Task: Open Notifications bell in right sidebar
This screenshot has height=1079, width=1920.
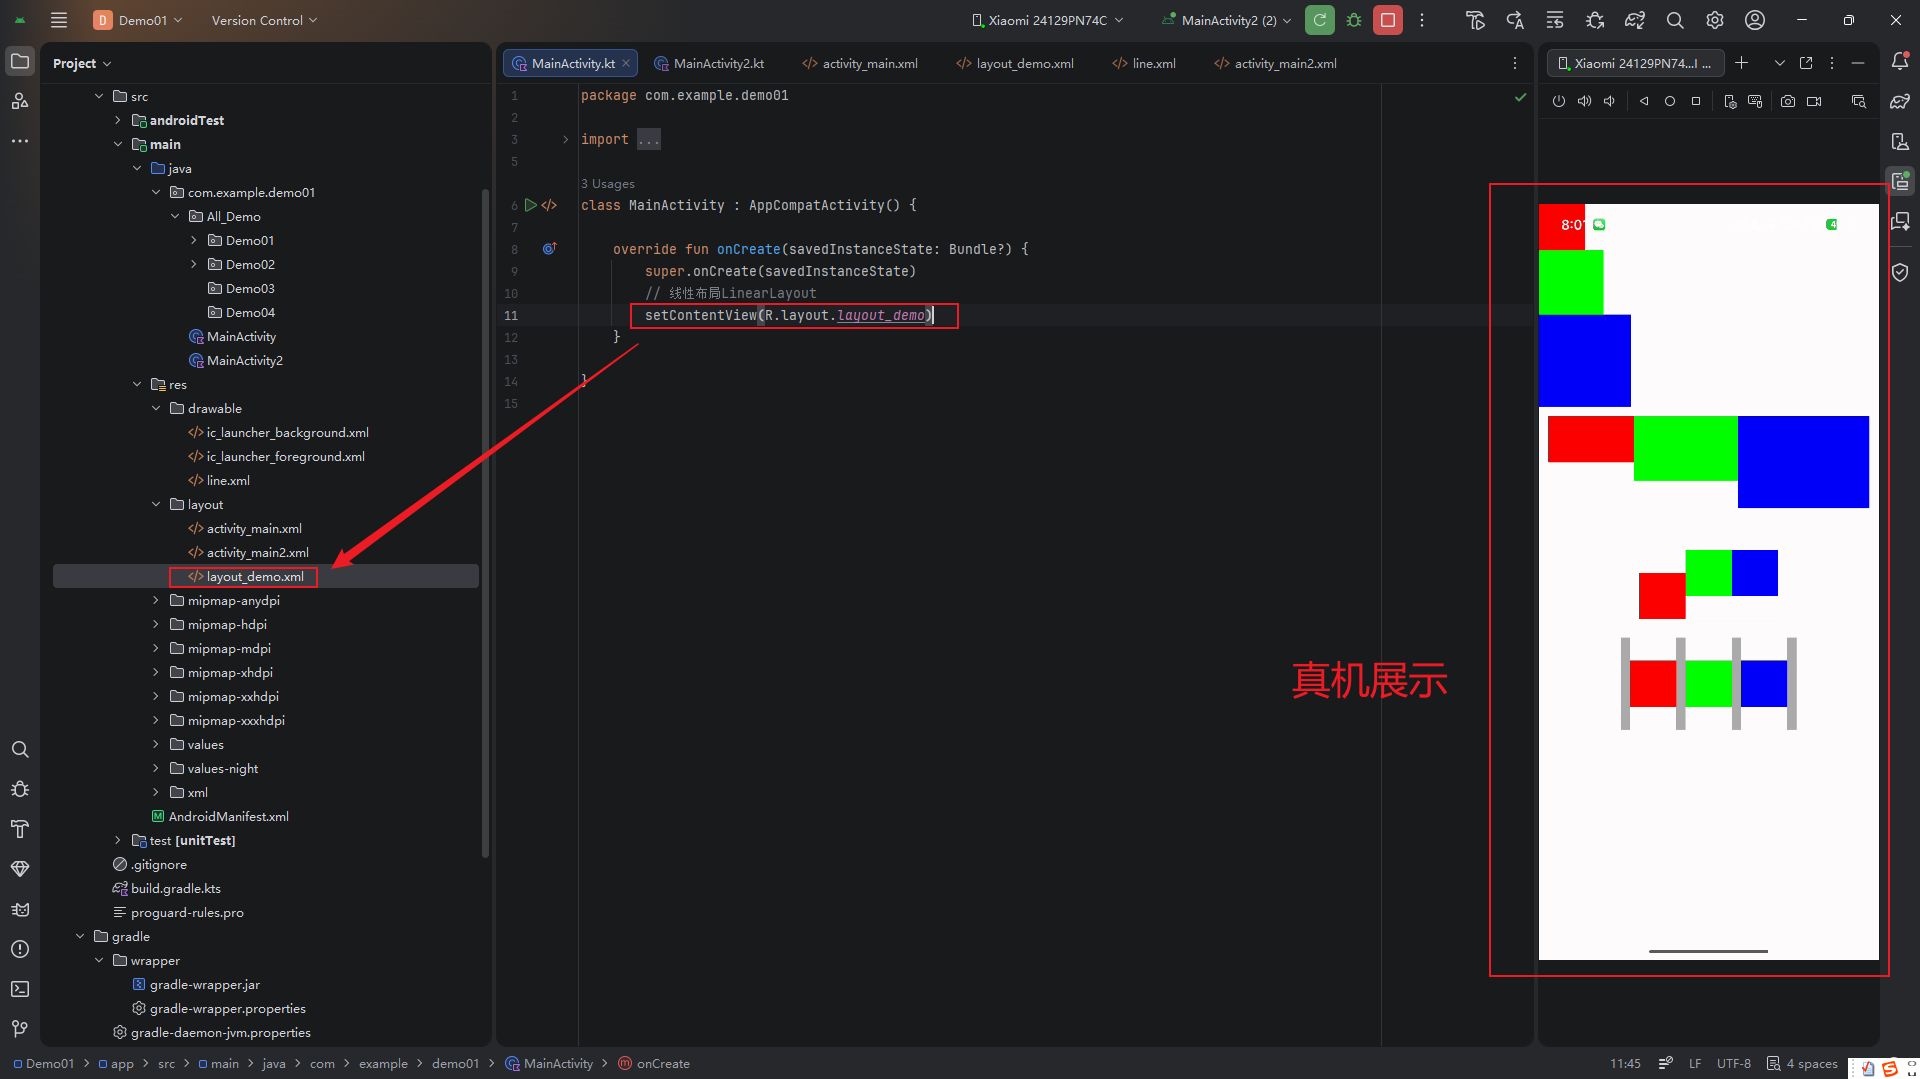Action: (x=1900, y=62)
